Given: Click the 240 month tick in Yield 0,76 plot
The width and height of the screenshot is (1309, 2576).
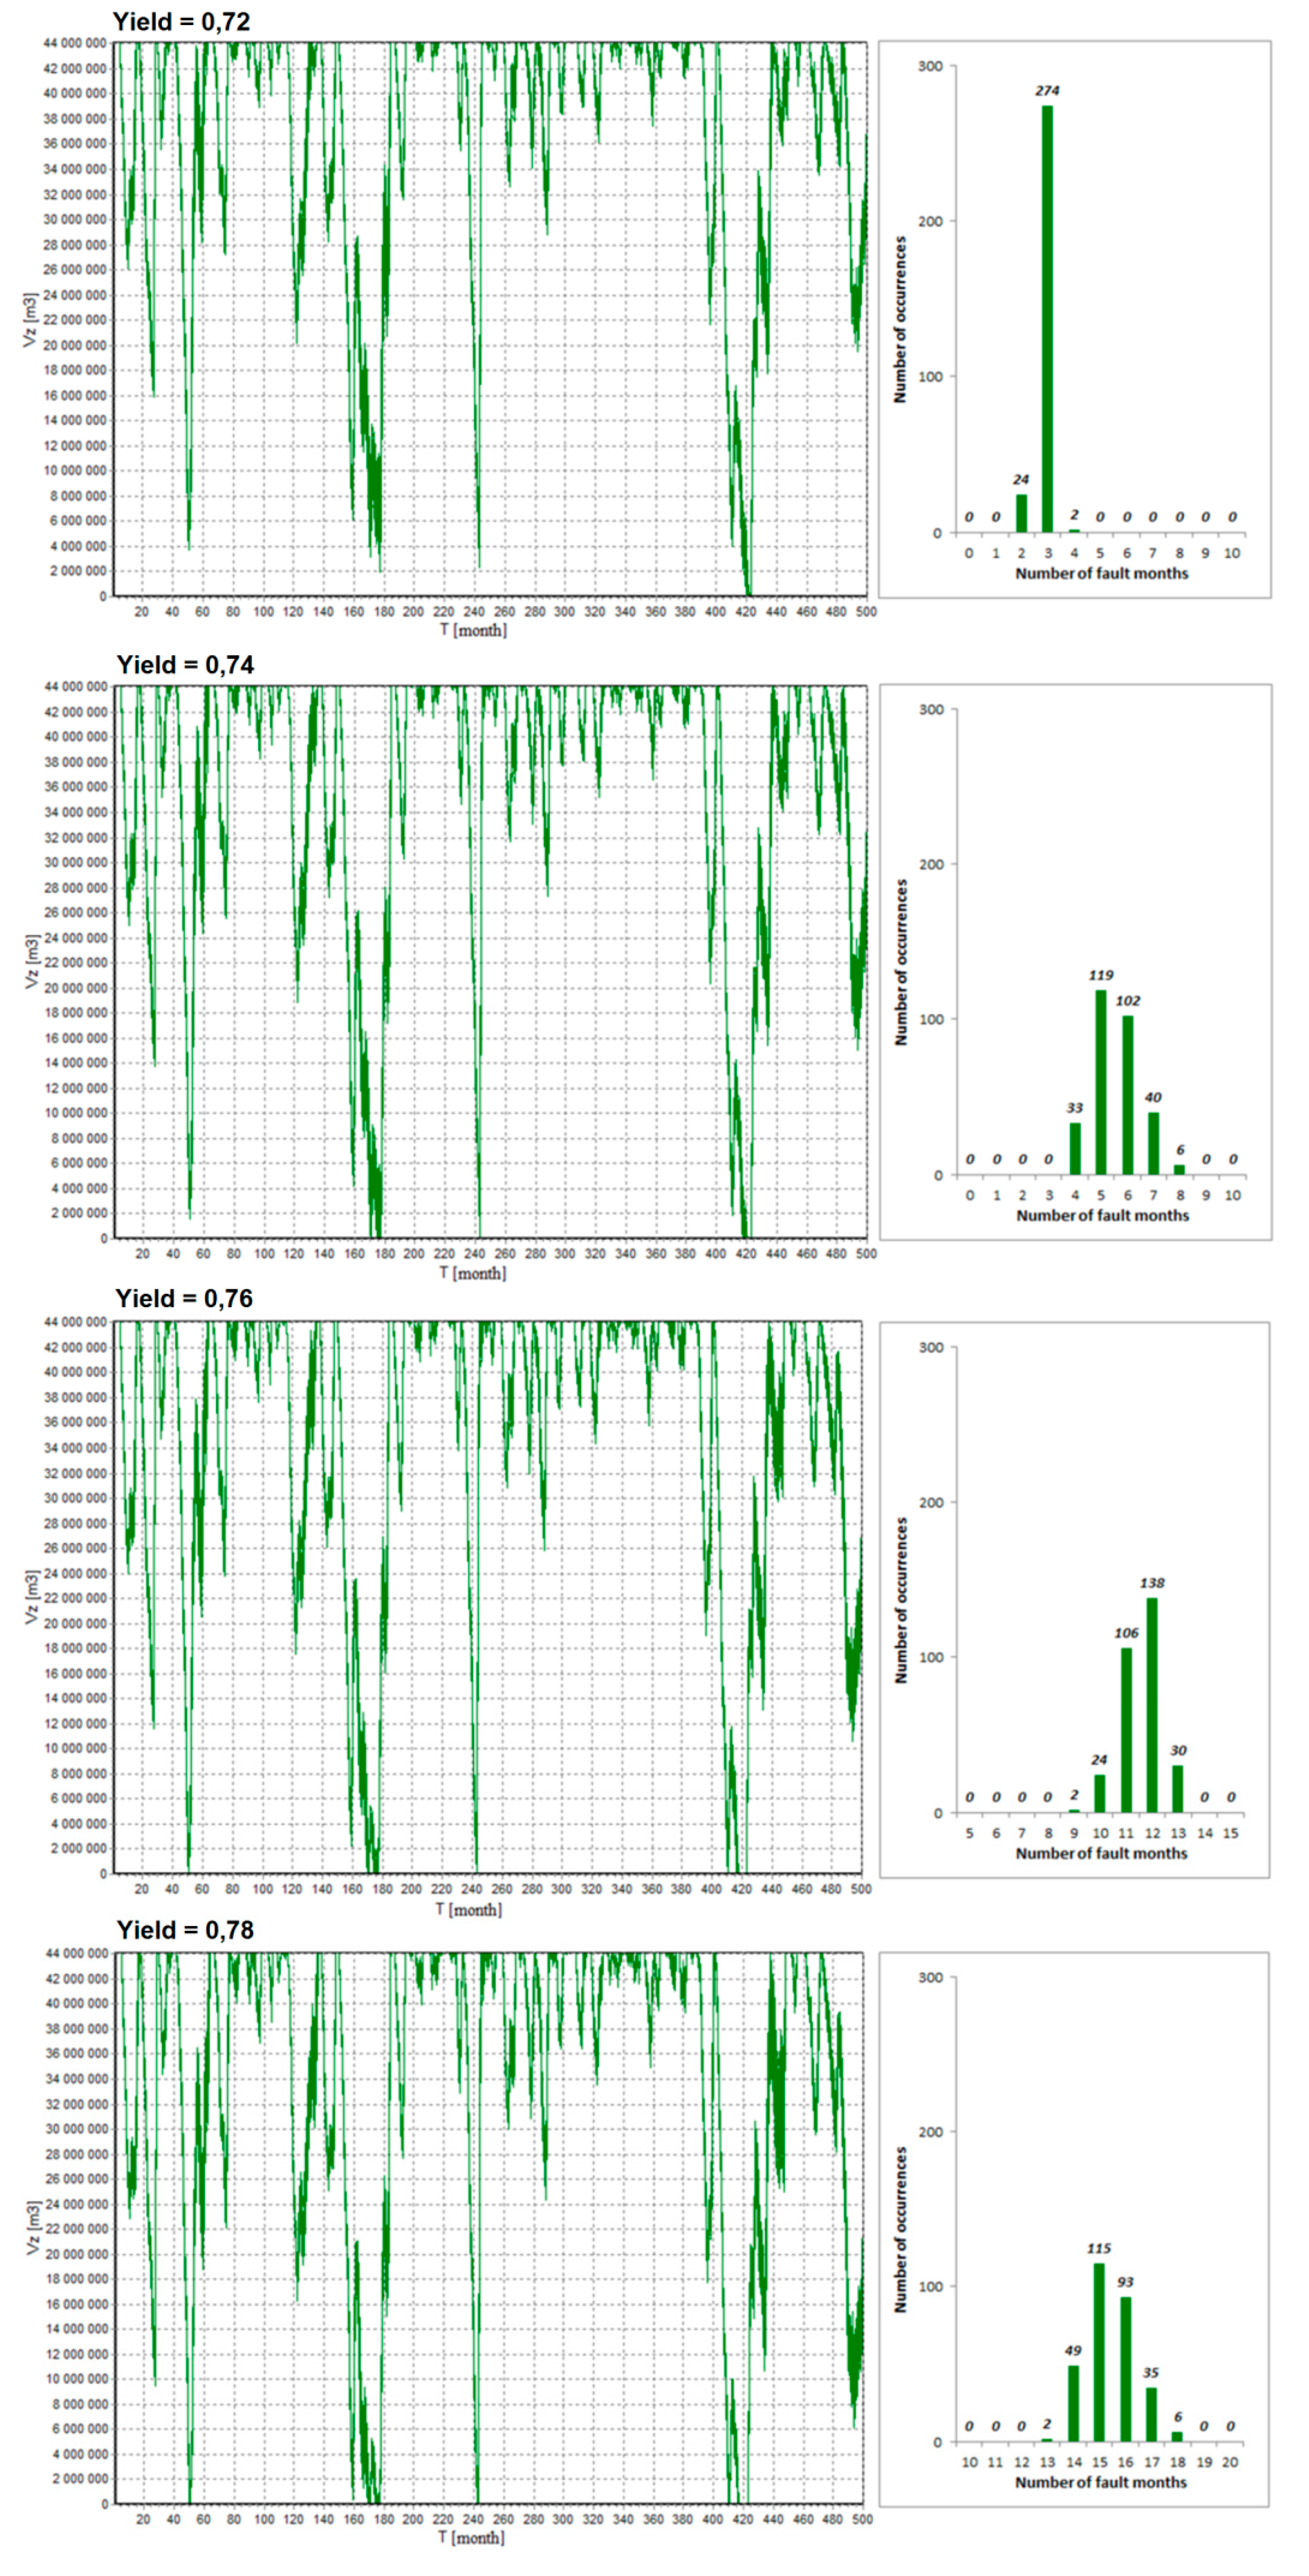Looking at the screenshot, I should tap(472, 1889).
